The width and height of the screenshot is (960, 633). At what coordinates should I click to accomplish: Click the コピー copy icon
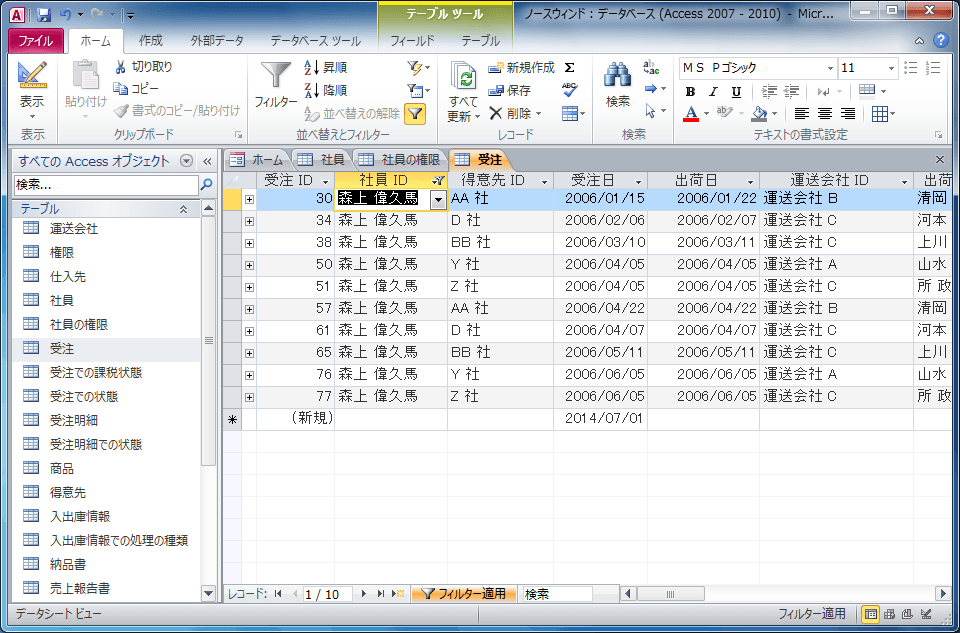point(121,89)
